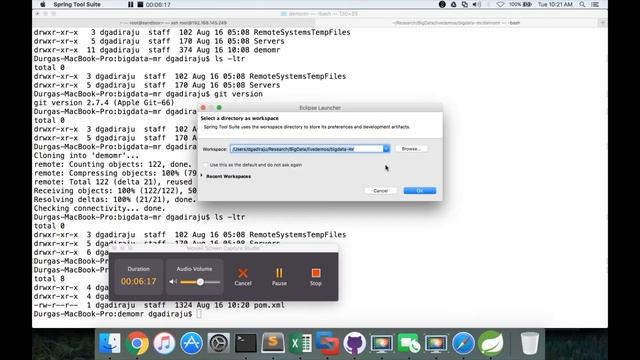Image resolution: width=640 pixels, height=360 pixels.
Task: Click the recording Duration timer display
Action: tap(138, 281)
